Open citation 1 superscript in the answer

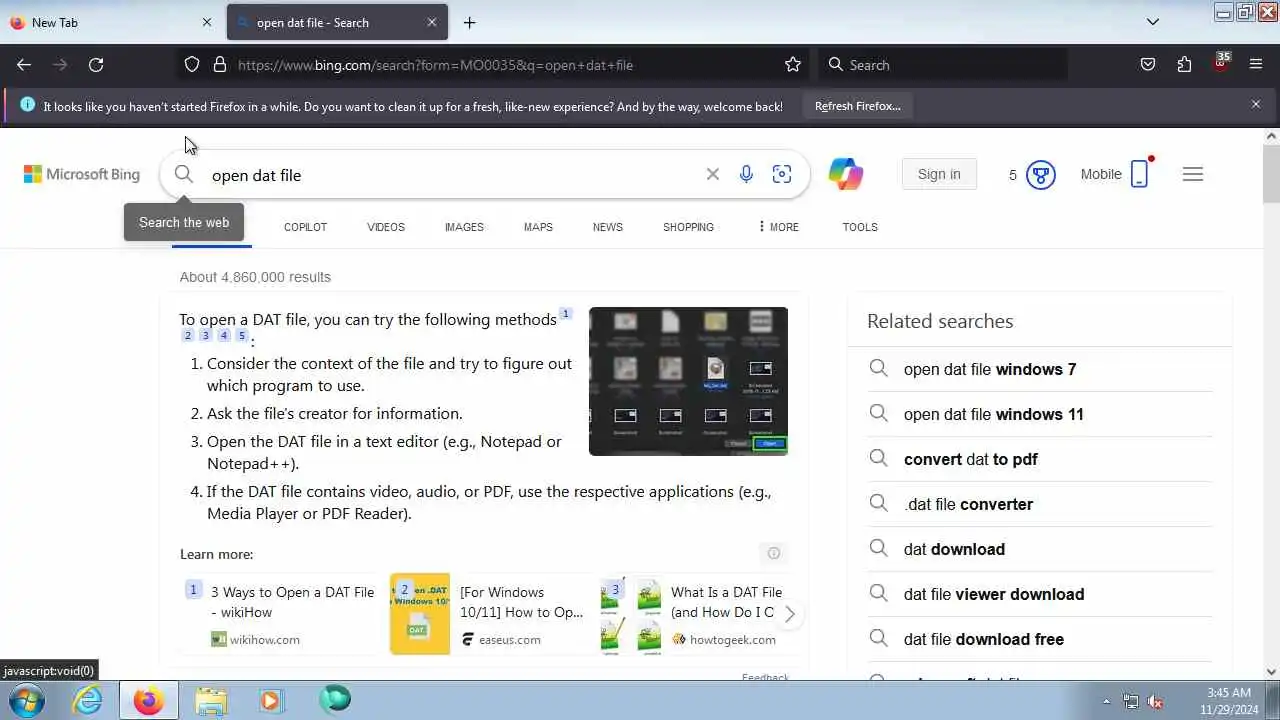click(565, 314)
